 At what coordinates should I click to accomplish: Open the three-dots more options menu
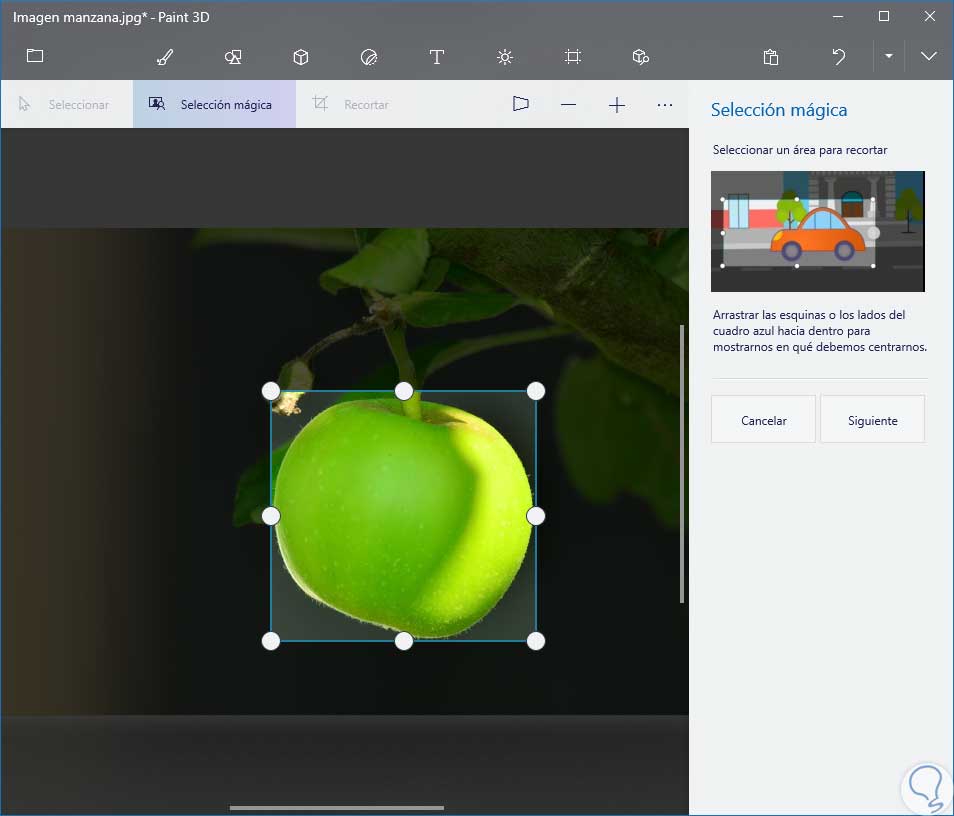(x=665, y=105)
